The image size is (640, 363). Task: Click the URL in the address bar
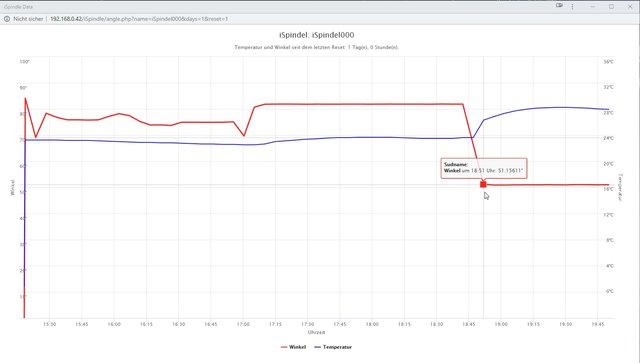click(x=139, y=19)
